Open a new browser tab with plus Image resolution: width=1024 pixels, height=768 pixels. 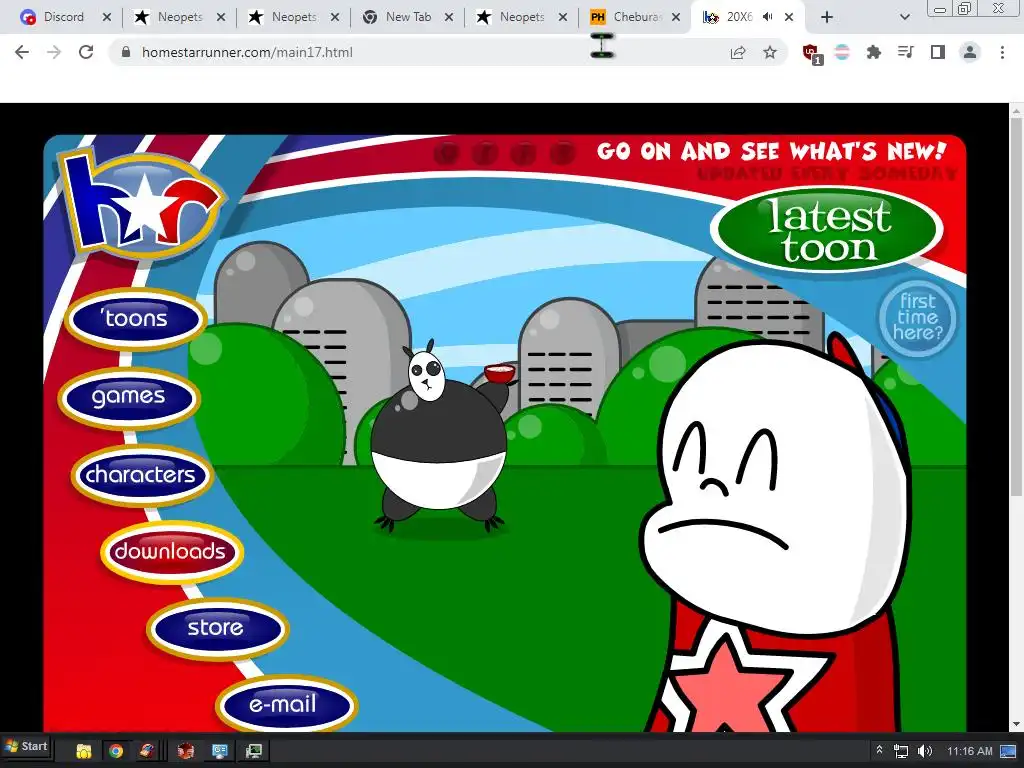[x=827, y=17]
